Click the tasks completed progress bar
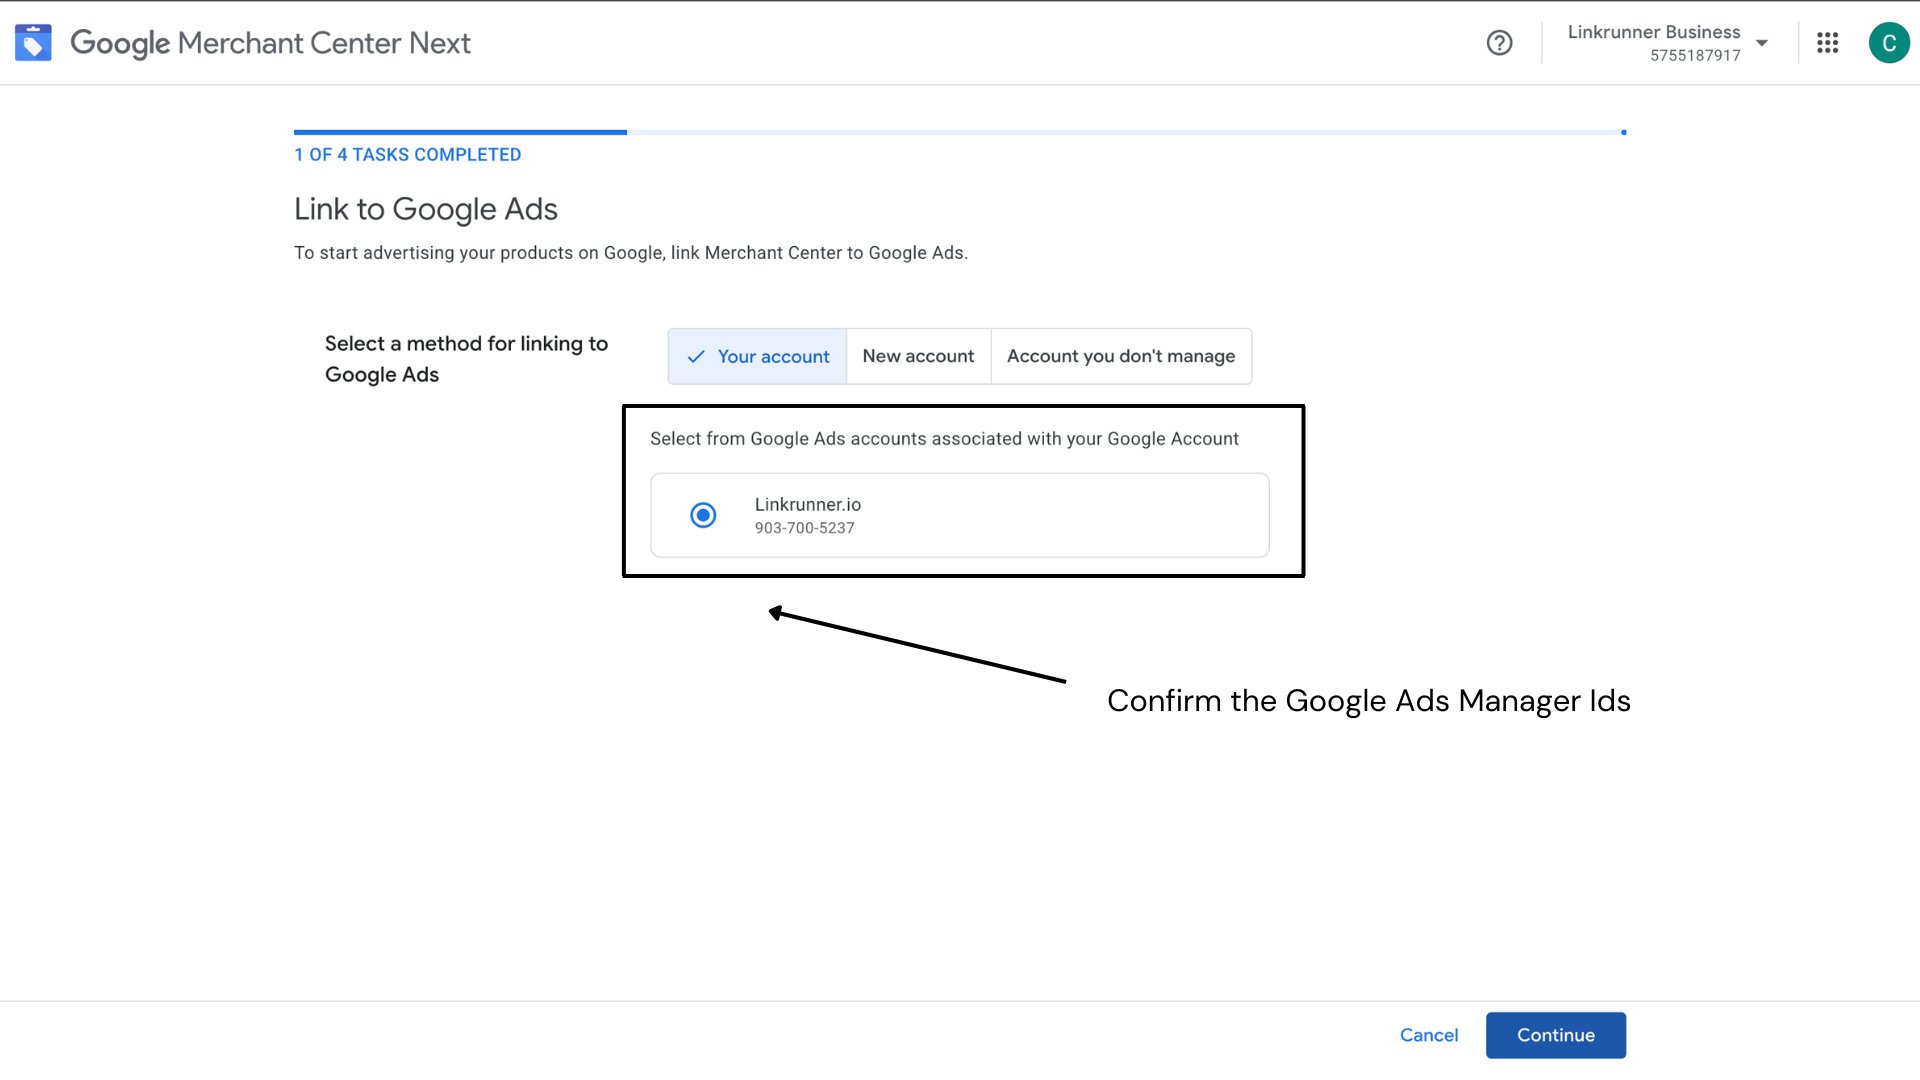Viewport: 1920px width, 1080px height. coord(959,132)
